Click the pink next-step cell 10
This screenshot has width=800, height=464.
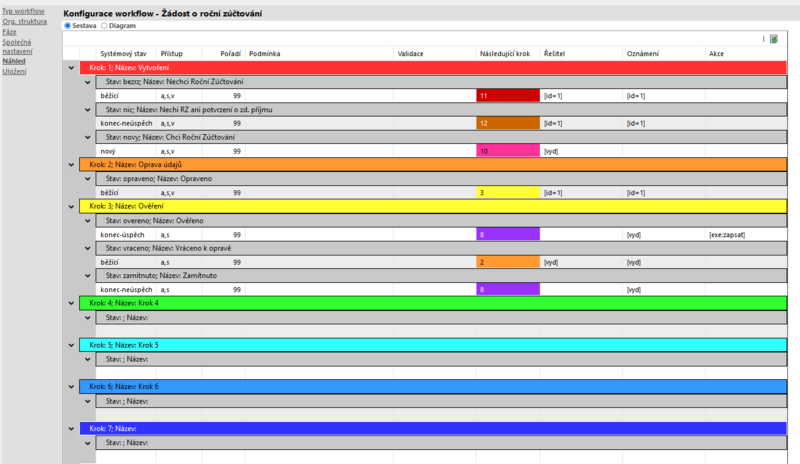coord(508,151)
